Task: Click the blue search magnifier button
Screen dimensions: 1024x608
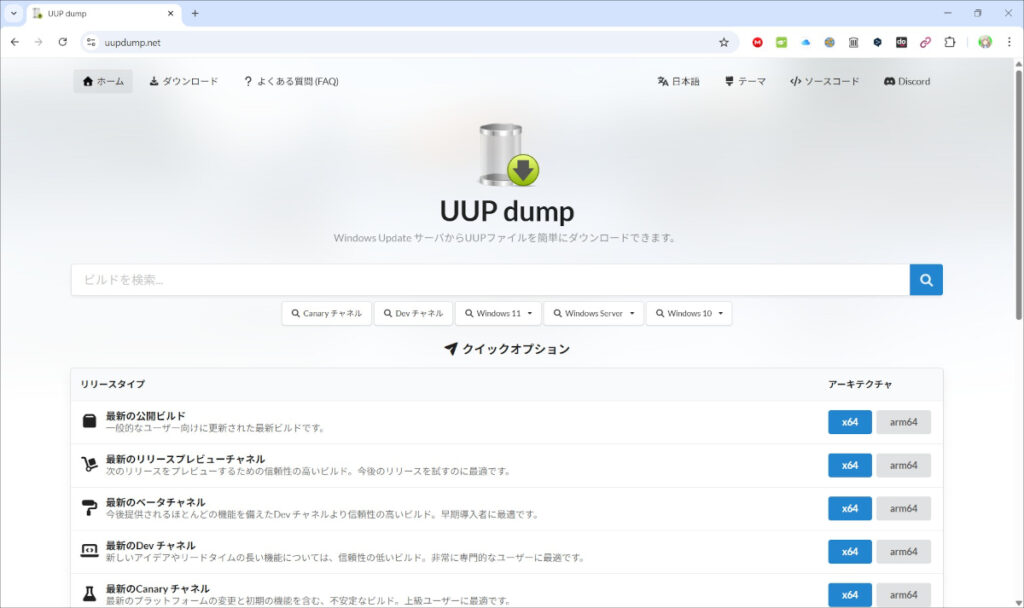Action: [926, 280]
